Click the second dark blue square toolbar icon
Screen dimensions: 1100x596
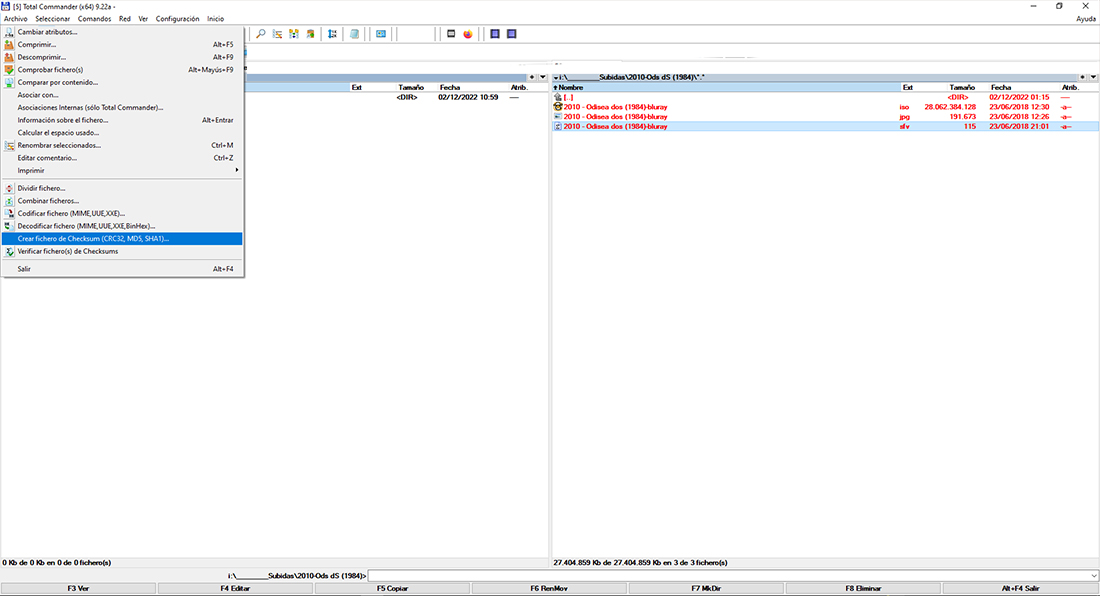(x=511, y=34)
